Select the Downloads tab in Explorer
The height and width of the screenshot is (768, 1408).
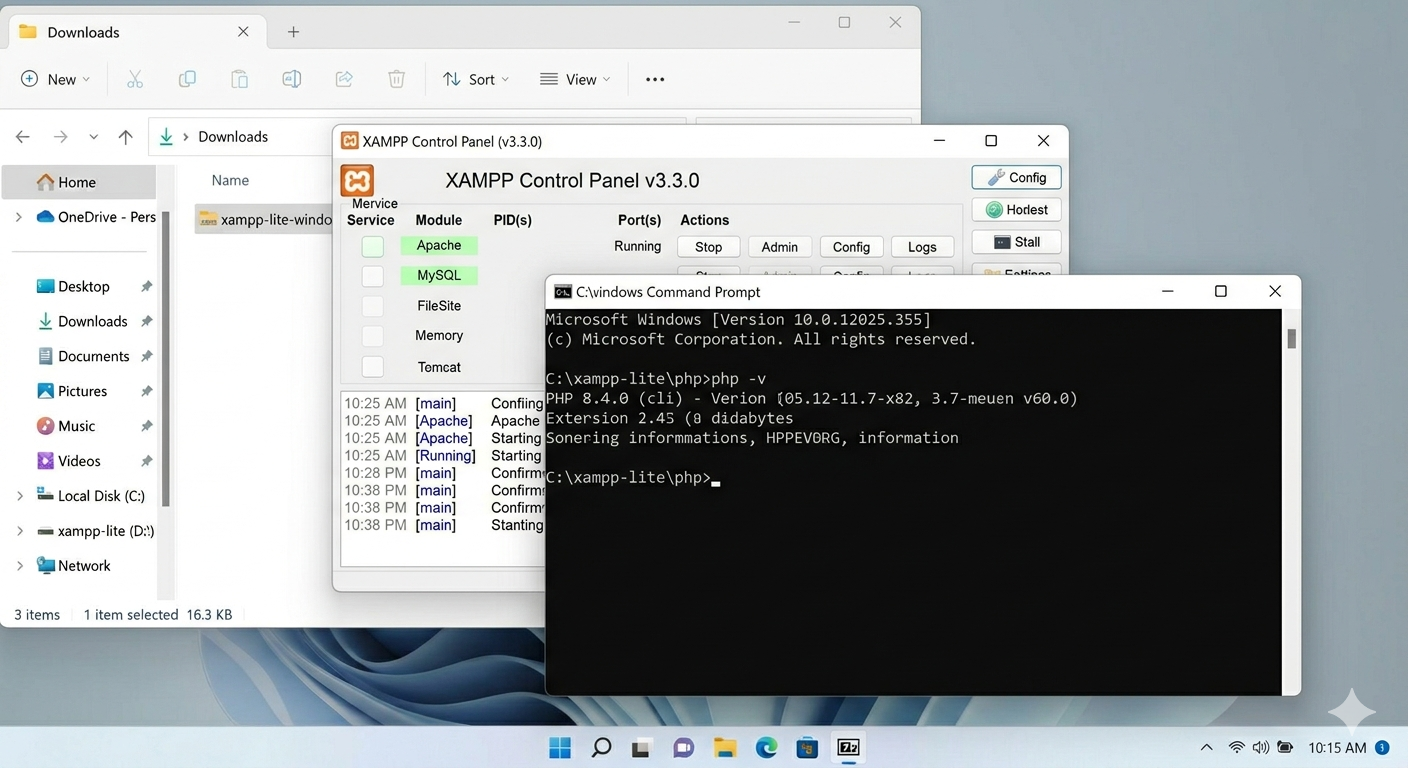click(x=135, y=32)
